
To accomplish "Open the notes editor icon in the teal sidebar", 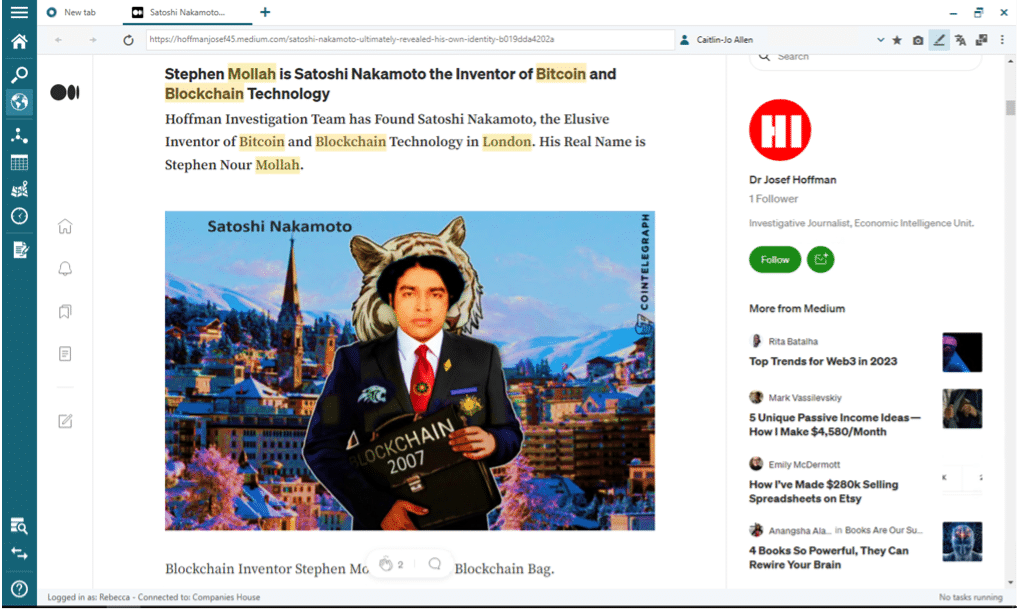I will pyautogui.click(x=19, y=250).
